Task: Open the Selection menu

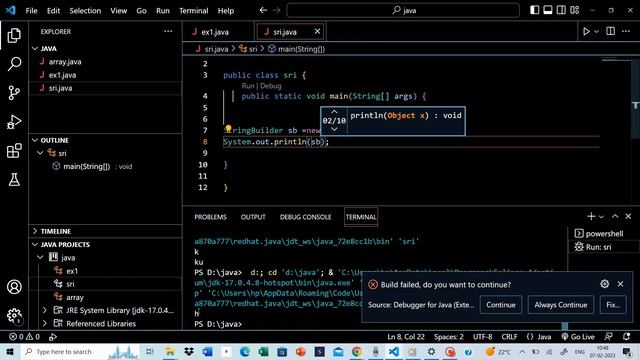Action: 85,11
